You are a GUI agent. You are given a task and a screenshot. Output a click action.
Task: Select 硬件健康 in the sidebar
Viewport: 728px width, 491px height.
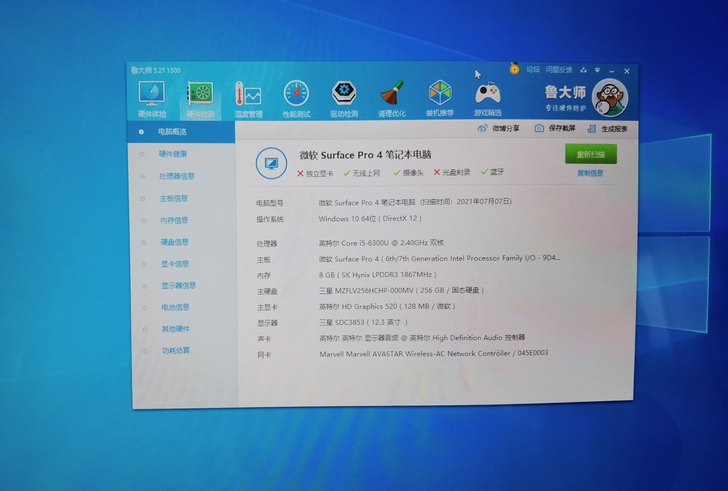[173, 154]
